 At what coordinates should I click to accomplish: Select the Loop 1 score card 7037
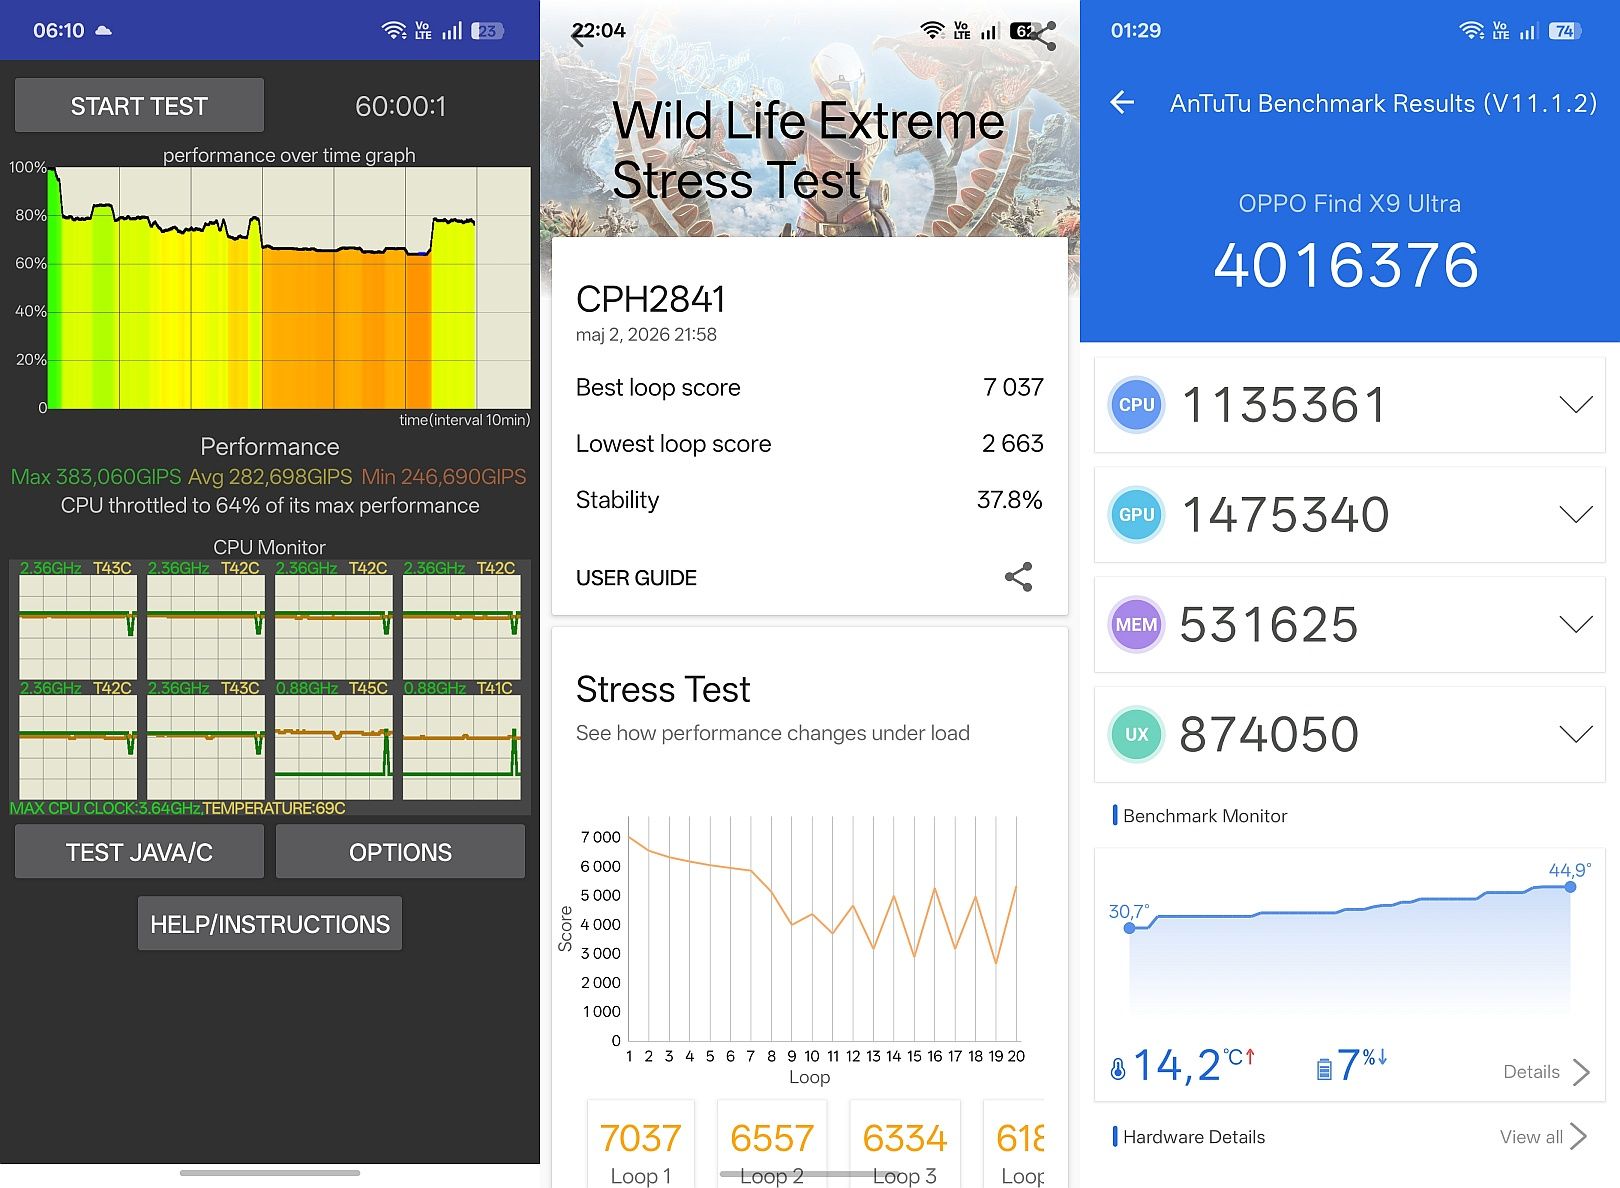(641, 1144)
